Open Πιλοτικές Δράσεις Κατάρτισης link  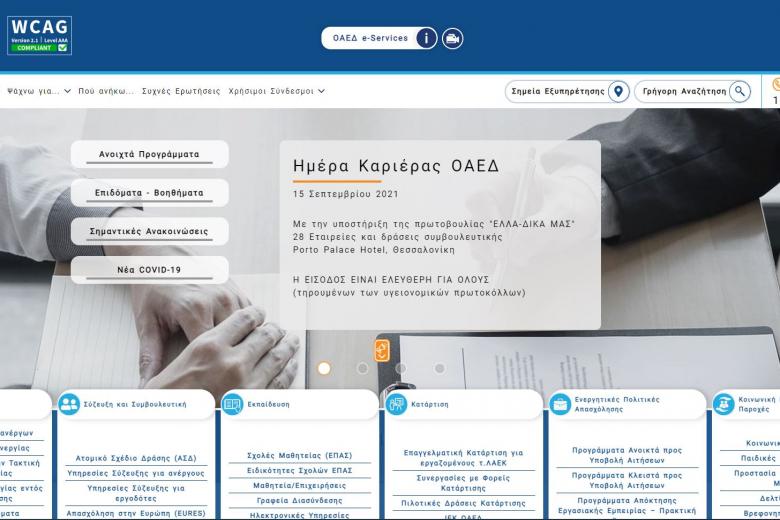click(463, 503)
